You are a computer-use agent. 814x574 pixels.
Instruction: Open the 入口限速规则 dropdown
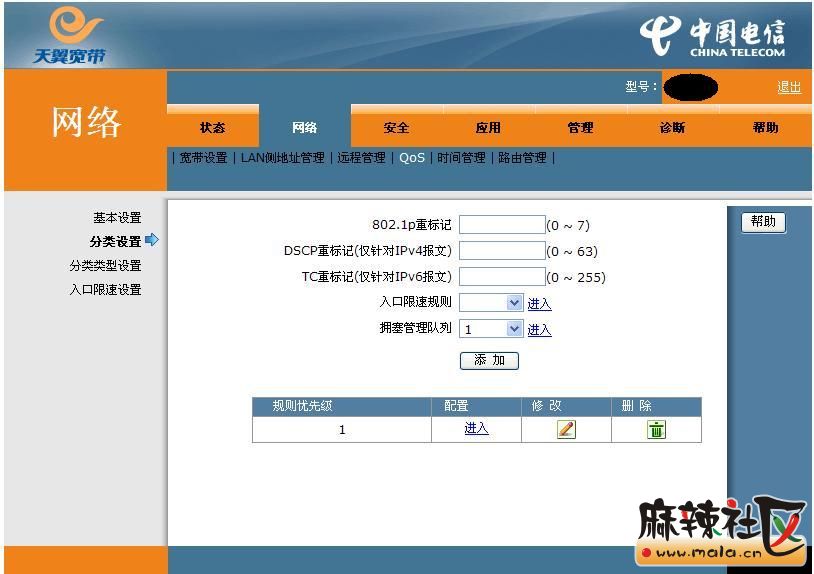514,303
